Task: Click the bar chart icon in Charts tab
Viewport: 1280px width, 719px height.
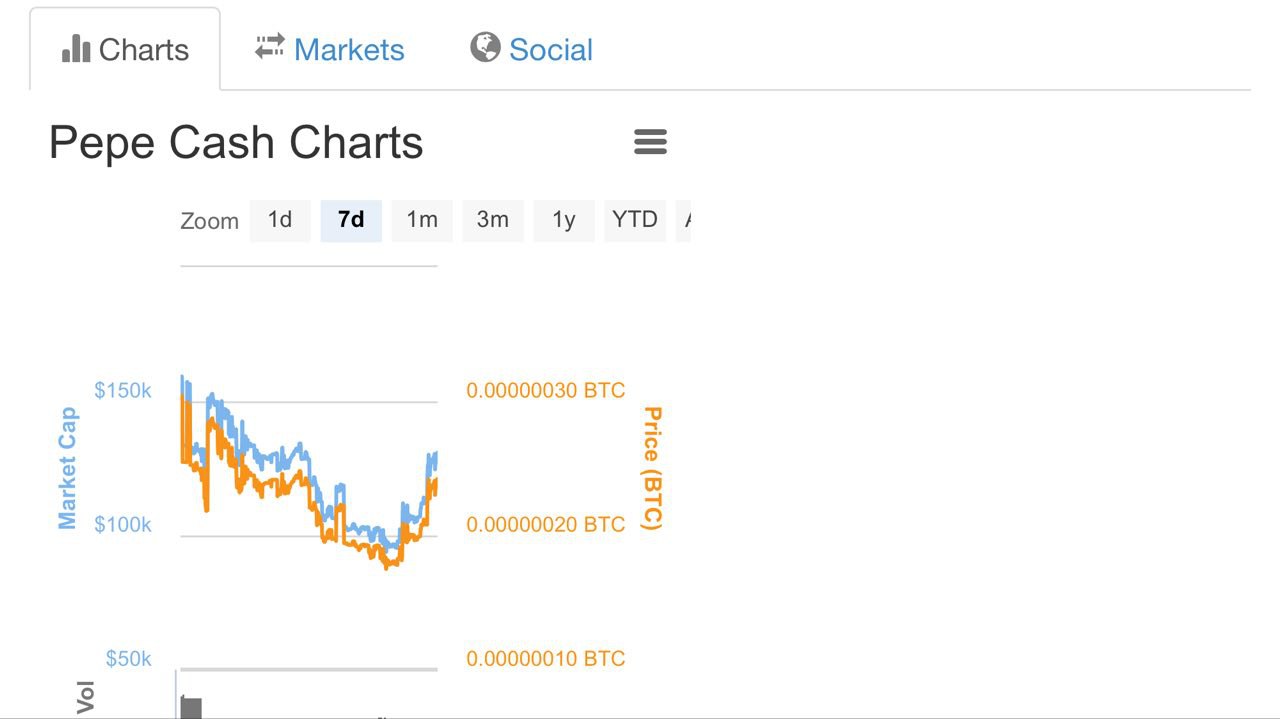Action: (76, 48)
